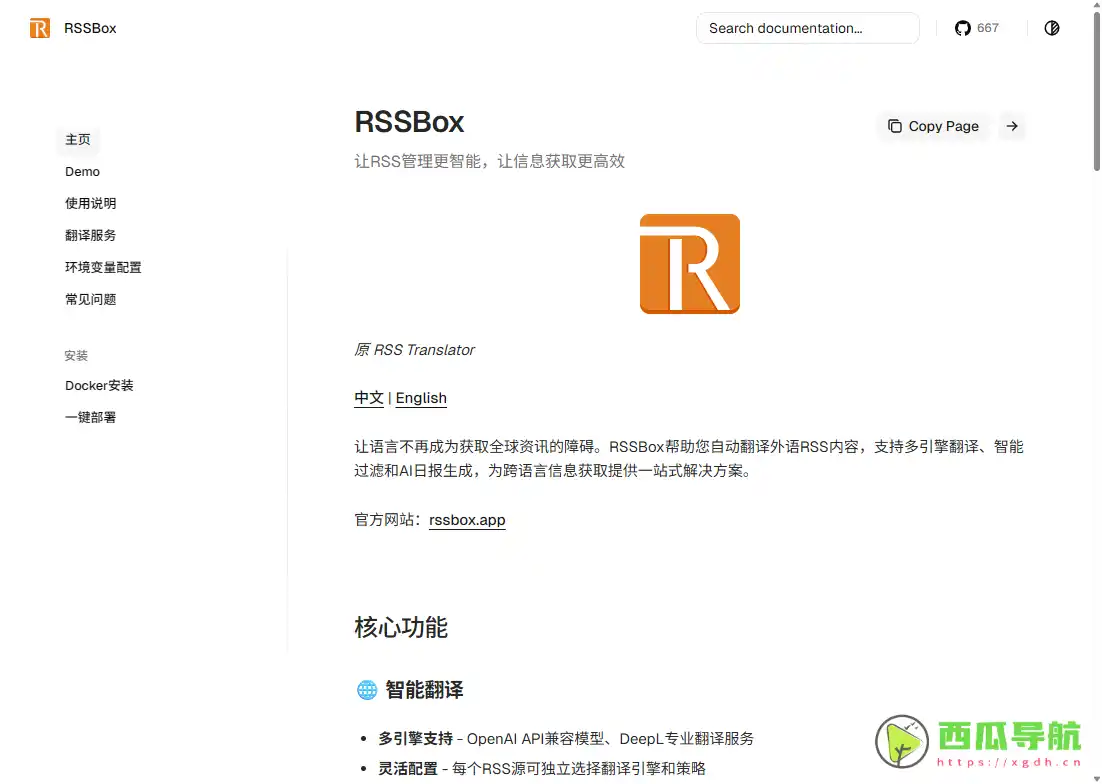
Task: Open the 翻译服务 sidebar page
Action: [91, 235]
